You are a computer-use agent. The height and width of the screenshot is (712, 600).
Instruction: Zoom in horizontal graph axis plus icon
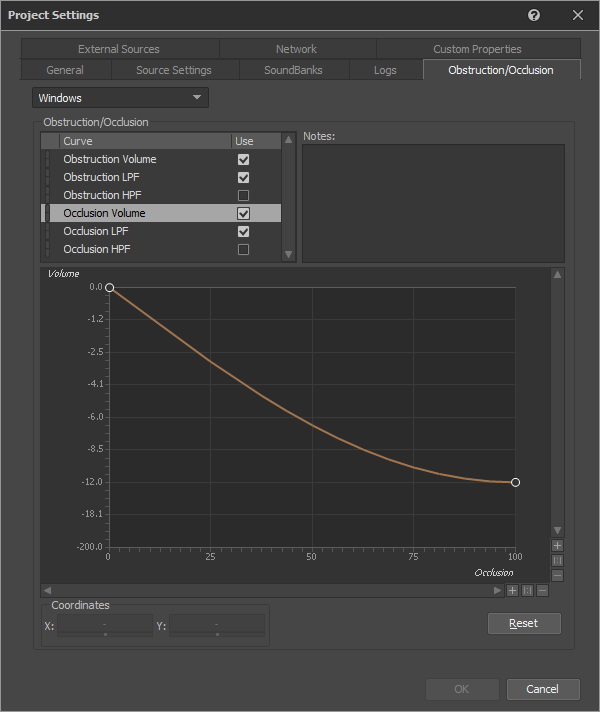click(512, 590)
